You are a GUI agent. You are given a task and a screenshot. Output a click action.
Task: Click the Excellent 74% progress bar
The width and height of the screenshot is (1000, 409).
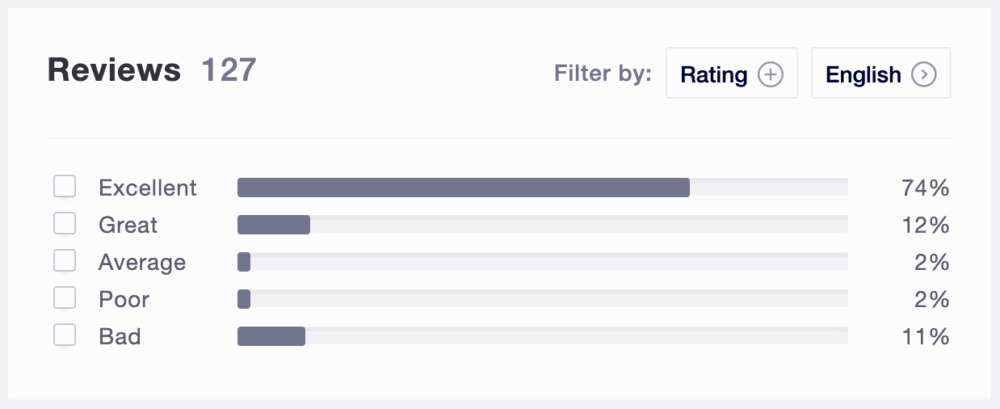coord(463,188)
